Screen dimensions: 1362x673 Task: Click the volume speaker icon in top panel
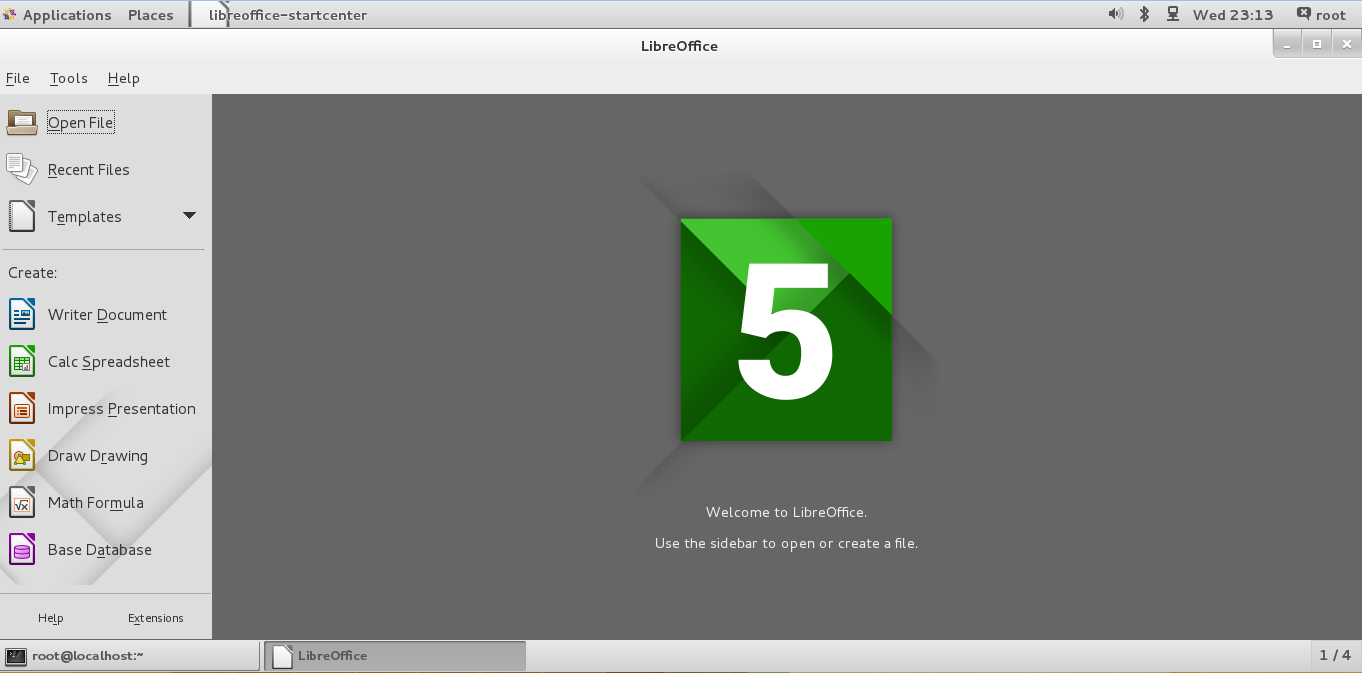pos(1116,14)
